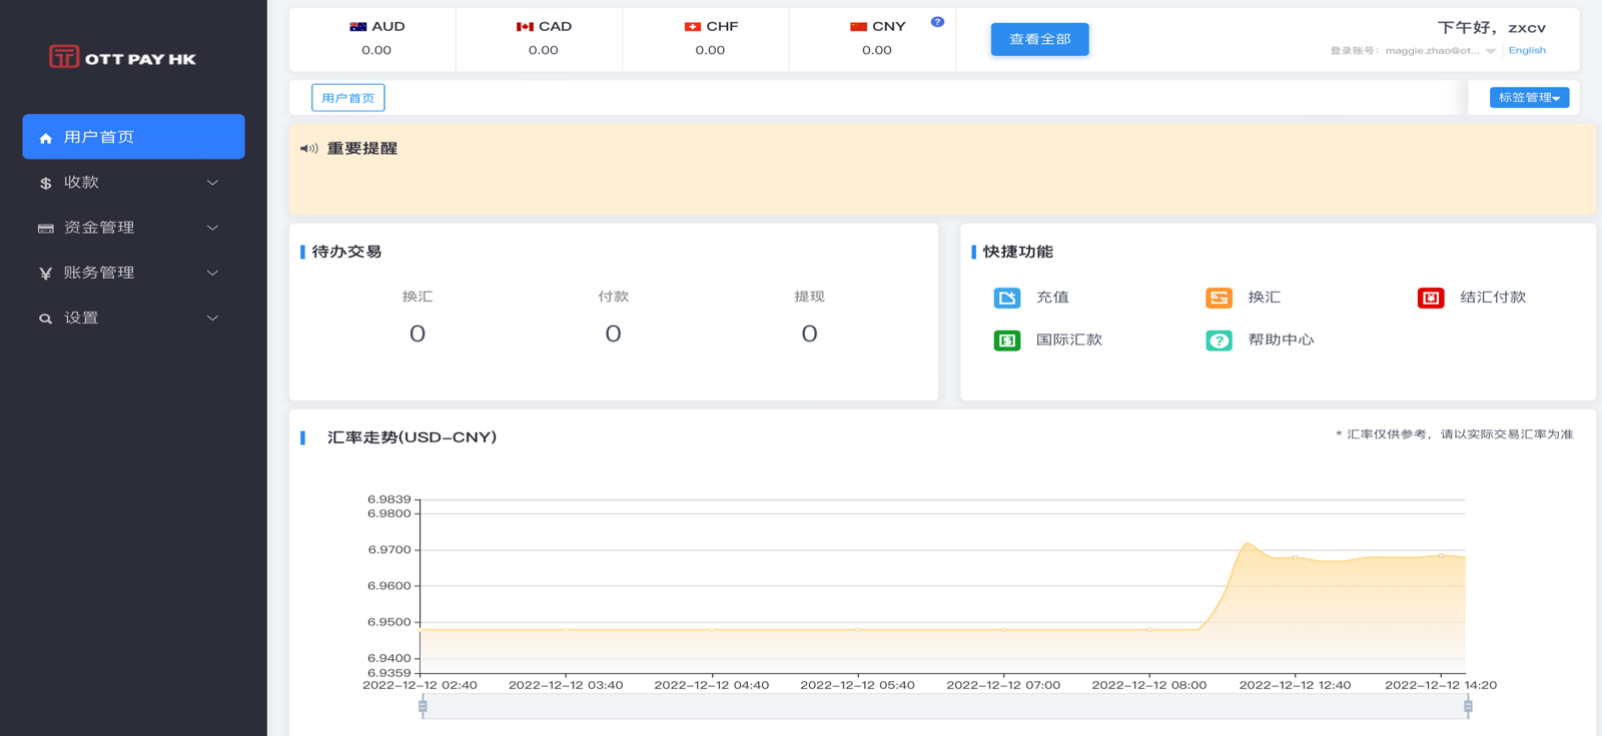Viewport: 1602px width, 736px height.
Task: Open the 资金管理 sidebar menu
Action: coord(133,227)
